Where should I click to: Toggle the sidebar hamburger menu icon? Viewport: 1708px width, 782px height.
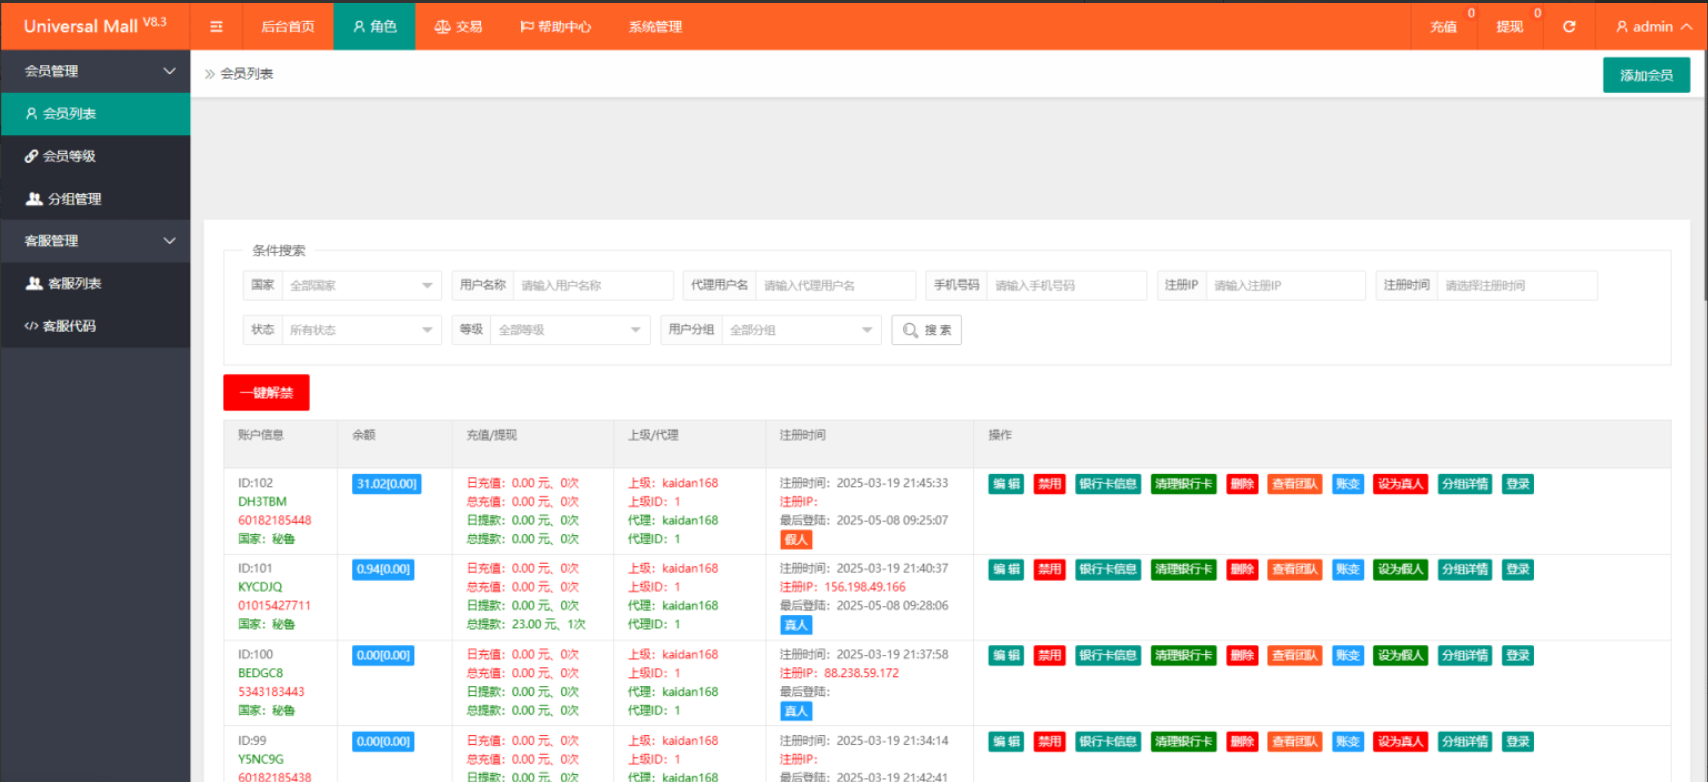click(x=216, y=27)
